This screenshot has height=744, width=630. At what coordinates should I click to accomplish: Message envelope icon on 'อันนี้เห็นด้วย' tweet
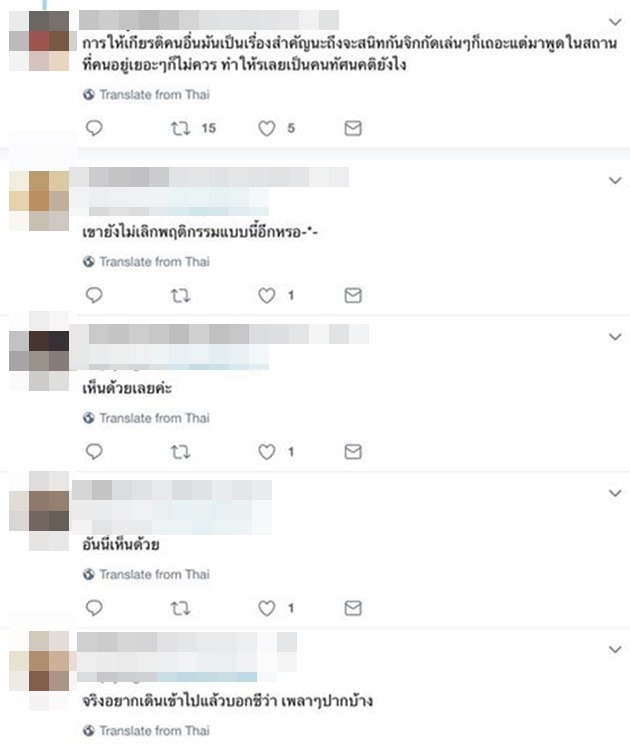[353, 608]
